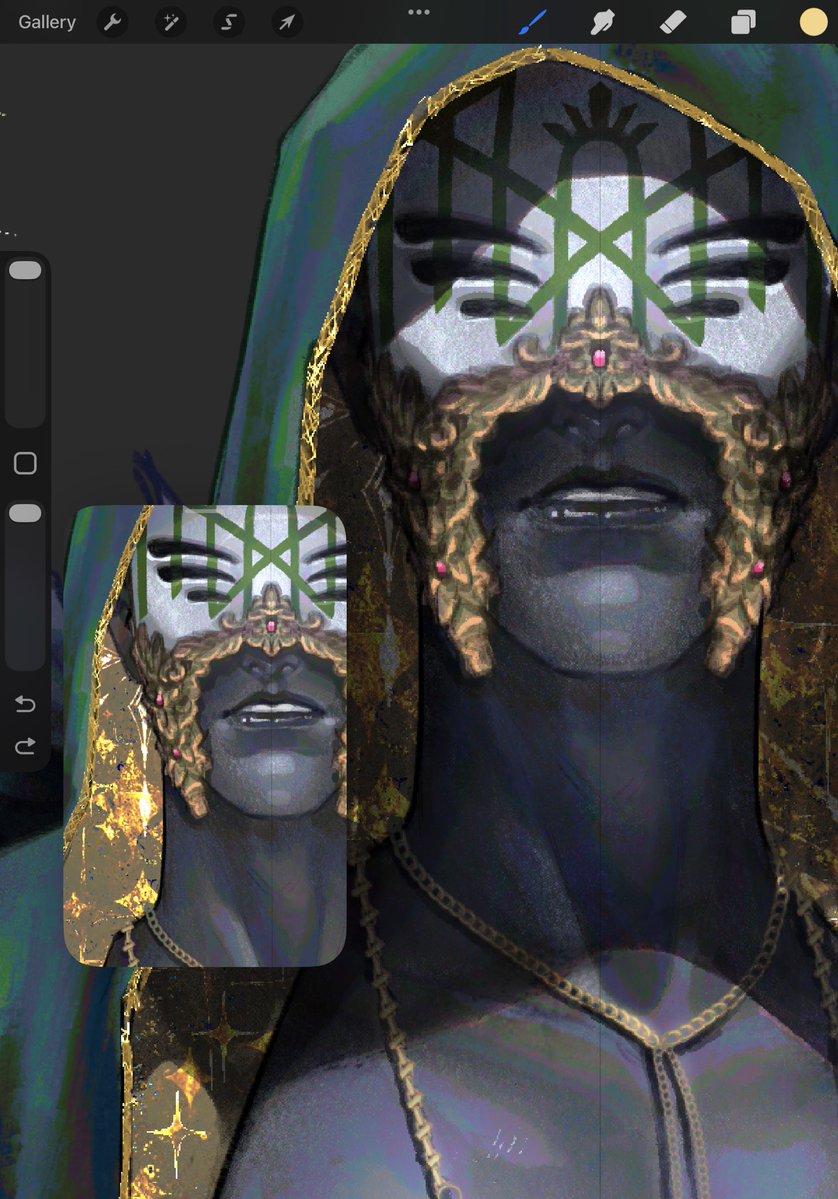This screenshot has height=1199, width=838.
Task: Select the Paint brush tool
Action: click(x=532, y=22)
